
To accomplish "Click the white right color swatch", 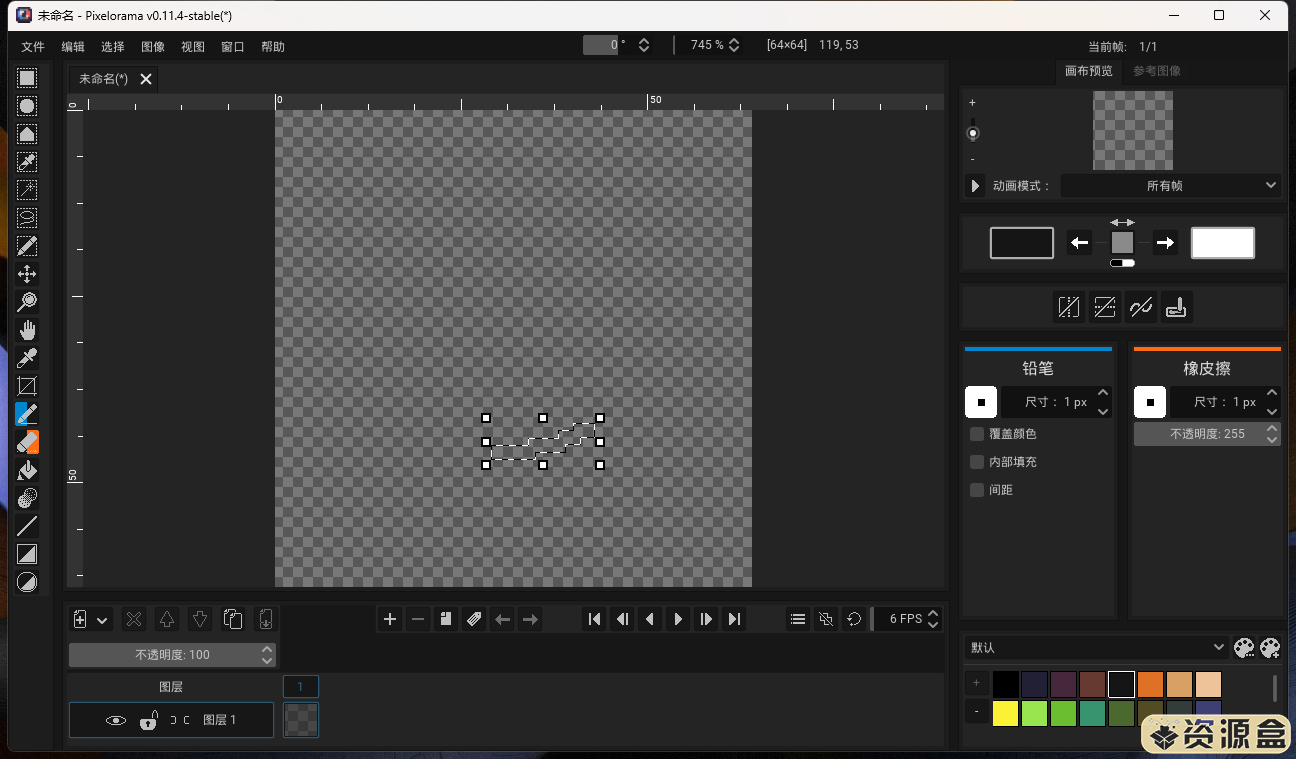I will click(x=1223, y=243).
